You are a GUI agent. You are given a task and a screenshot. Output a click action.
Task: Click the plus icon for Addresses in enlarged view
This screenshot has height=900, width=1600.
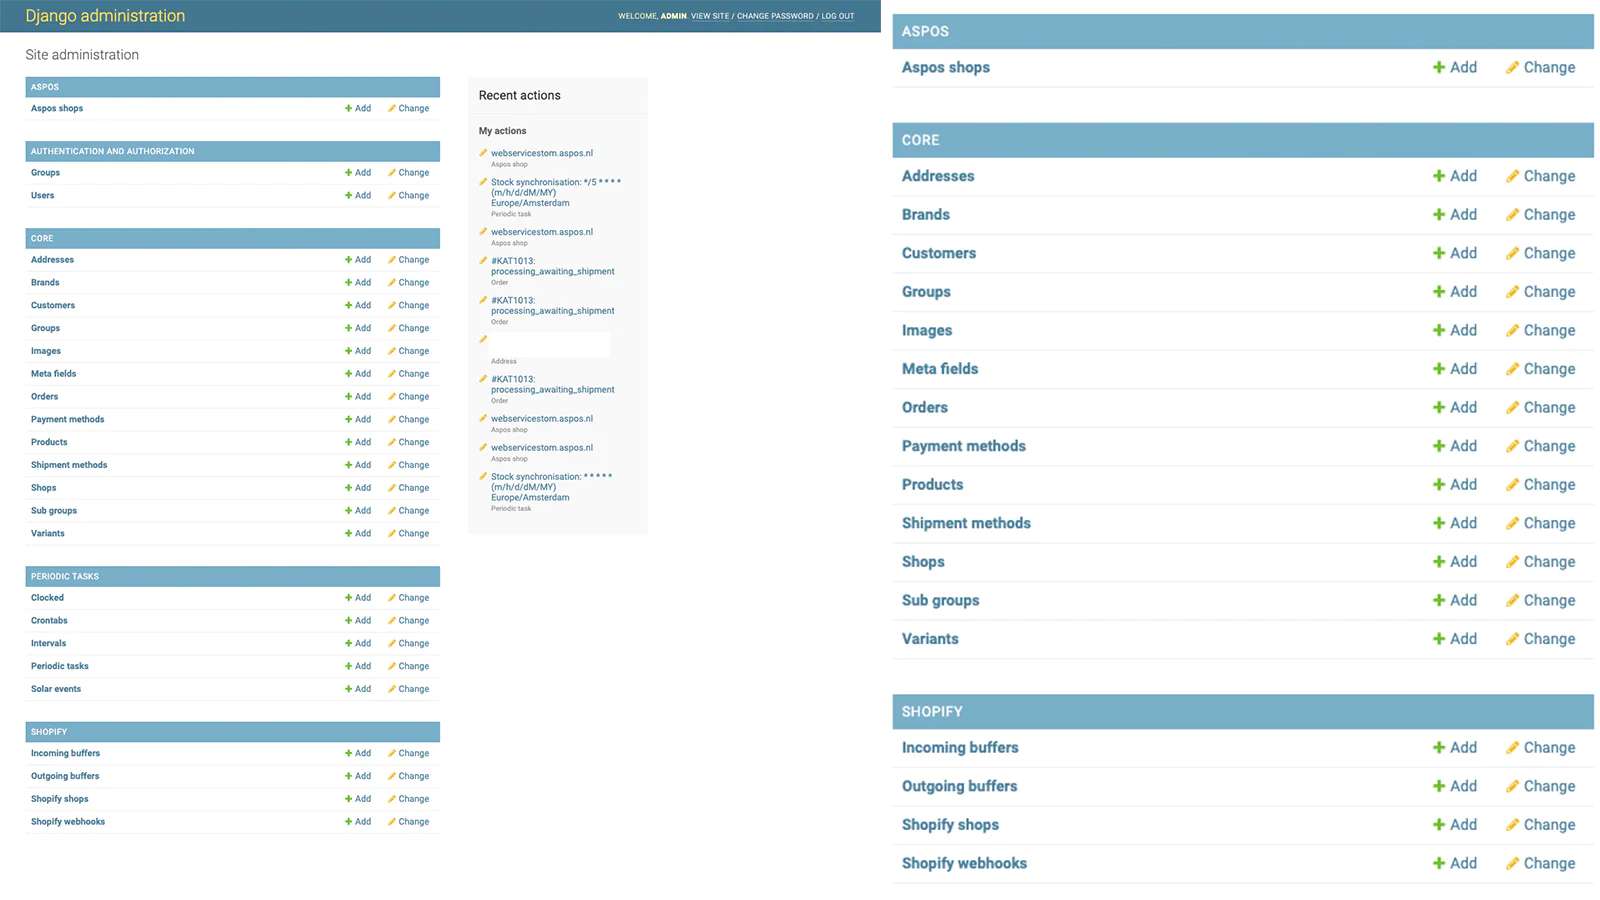point(1438,176)
